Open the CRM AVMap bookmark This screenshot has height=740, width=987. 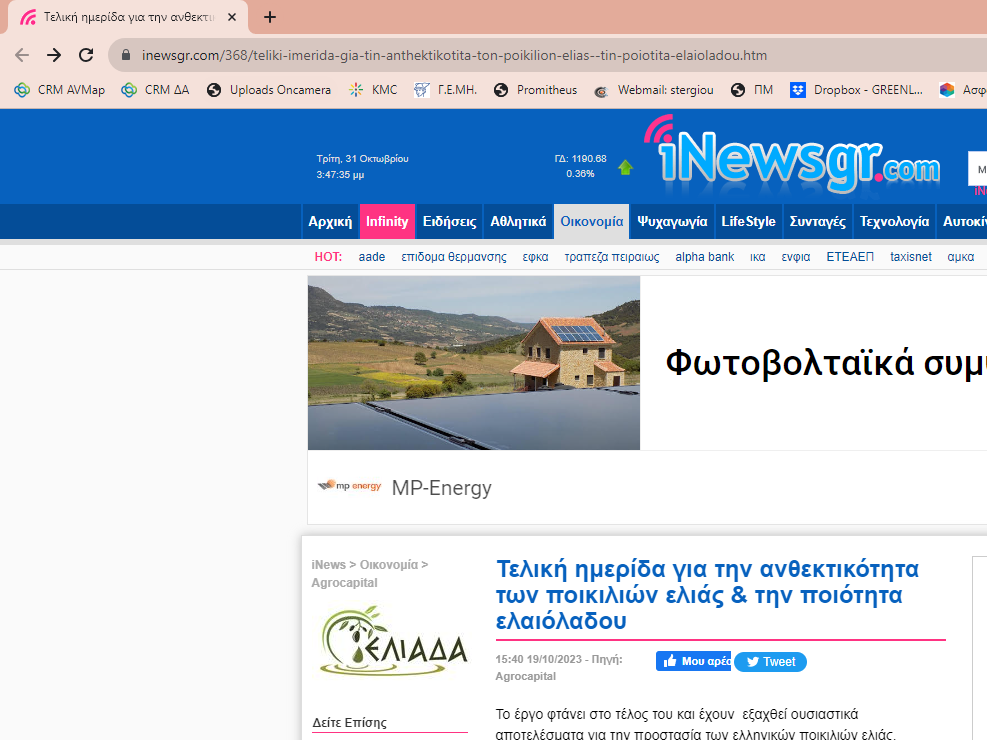pos(60,90)
